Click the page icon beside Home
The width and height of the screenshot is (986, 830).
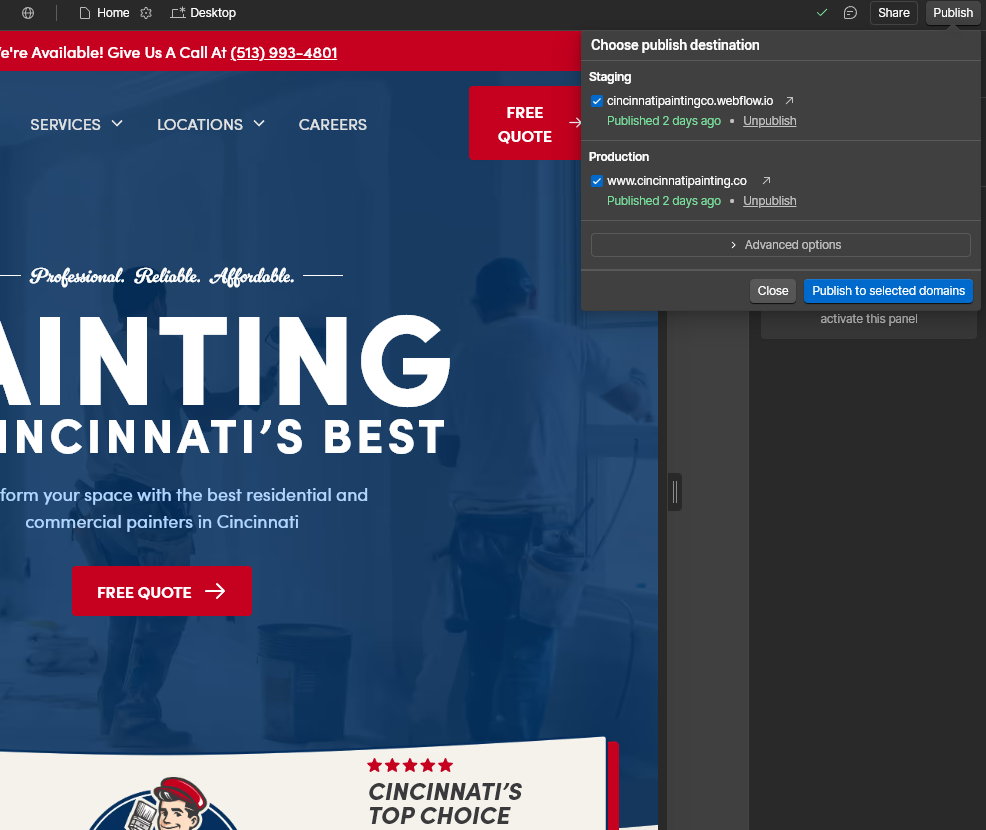point(85,13)
